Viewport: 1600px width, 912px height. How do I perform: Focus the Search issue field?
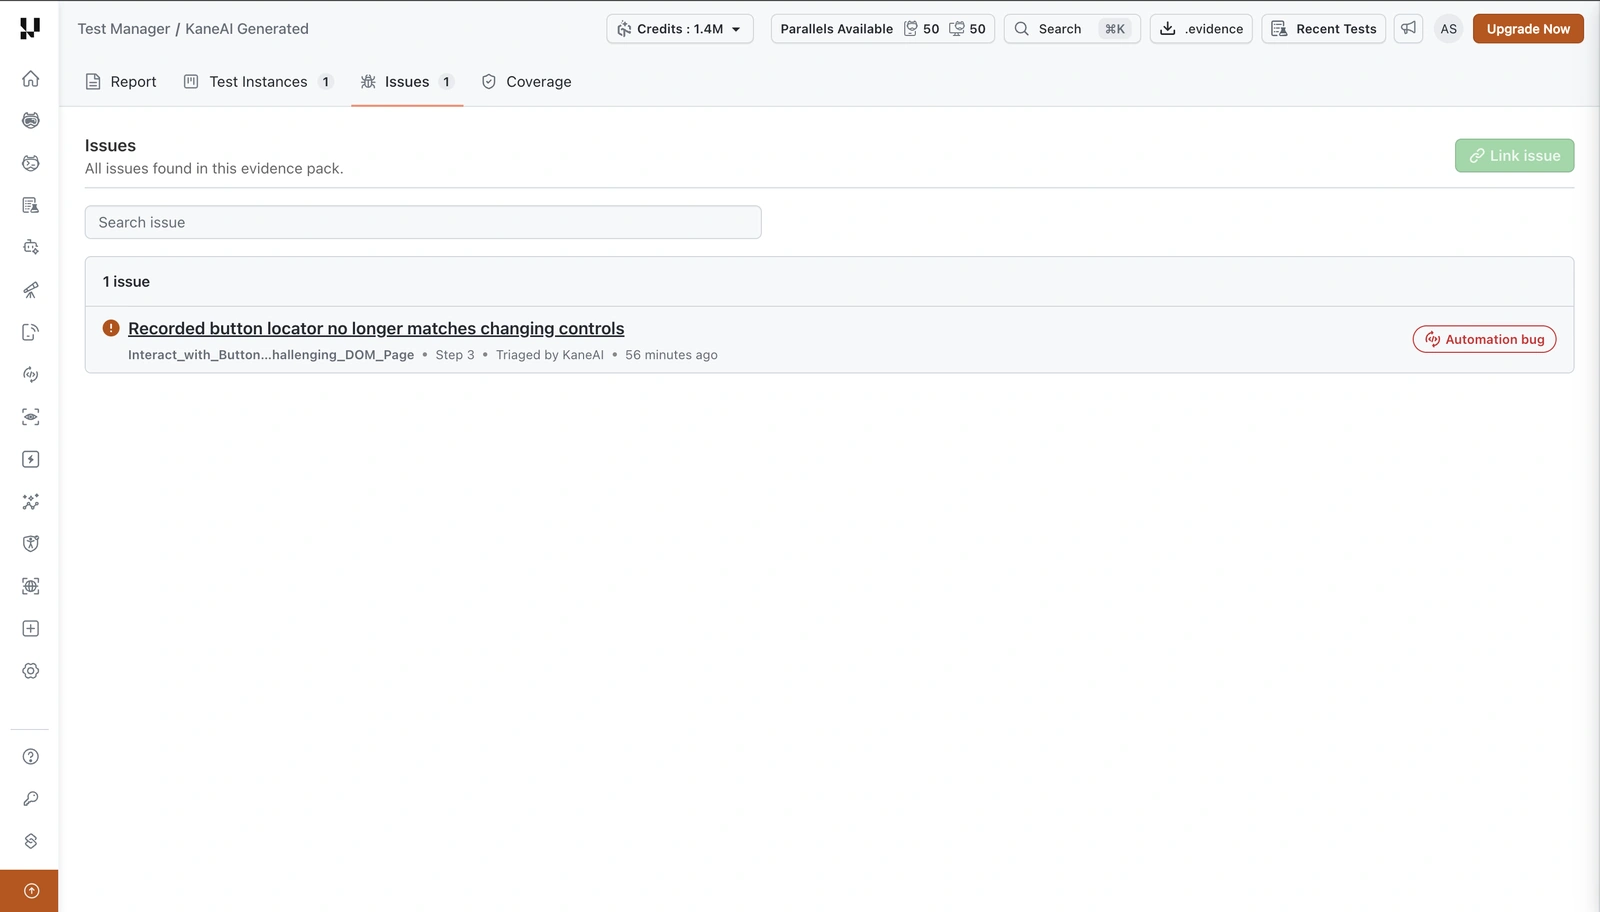click(423, 222)
